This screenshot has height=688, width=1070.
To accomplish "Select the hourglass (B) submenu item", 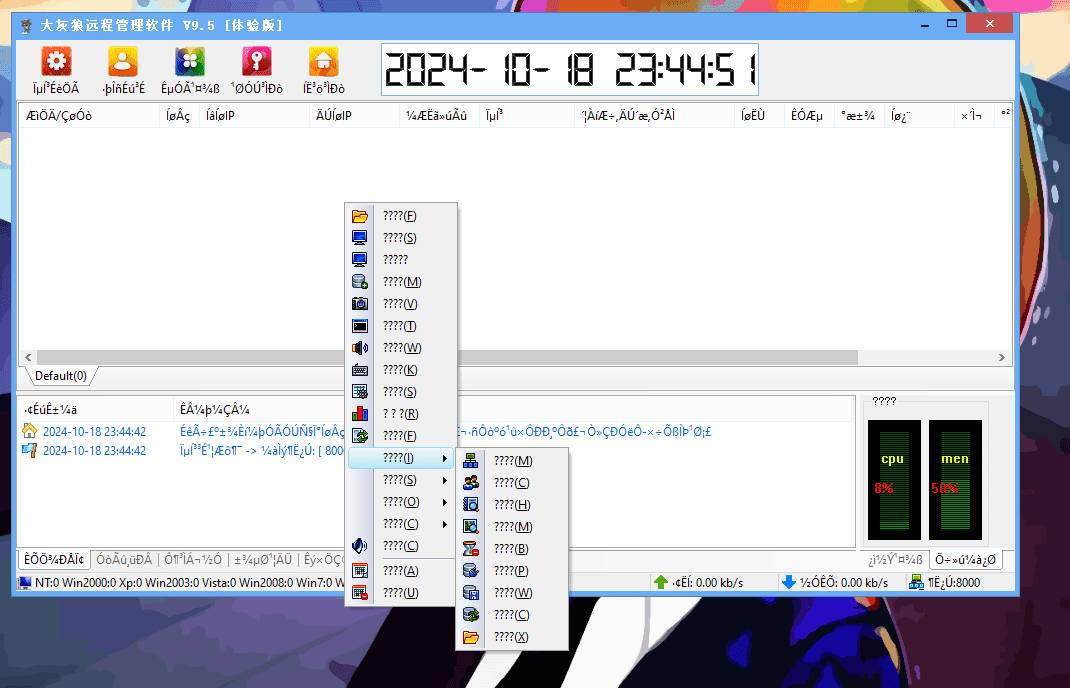I will (x=512, y=549).
